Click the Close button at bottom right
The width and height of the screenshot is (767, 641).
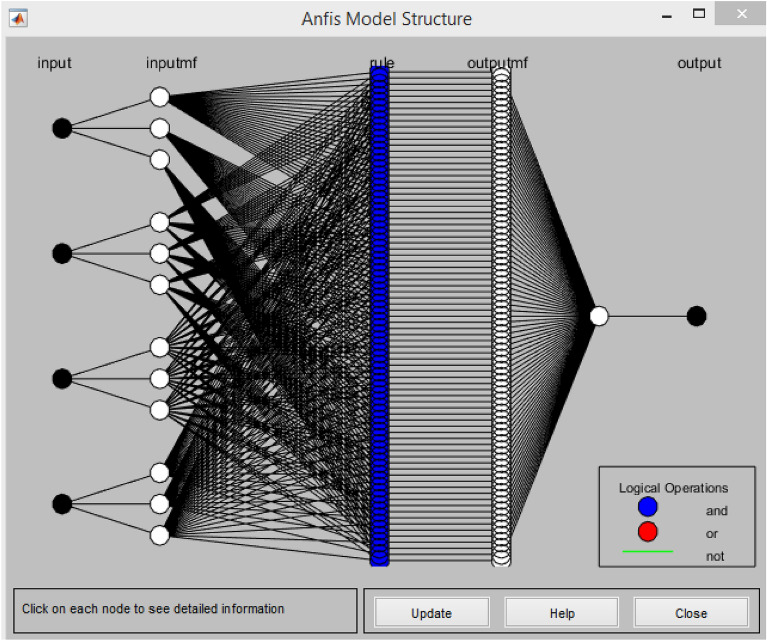[x=691, y=613]
